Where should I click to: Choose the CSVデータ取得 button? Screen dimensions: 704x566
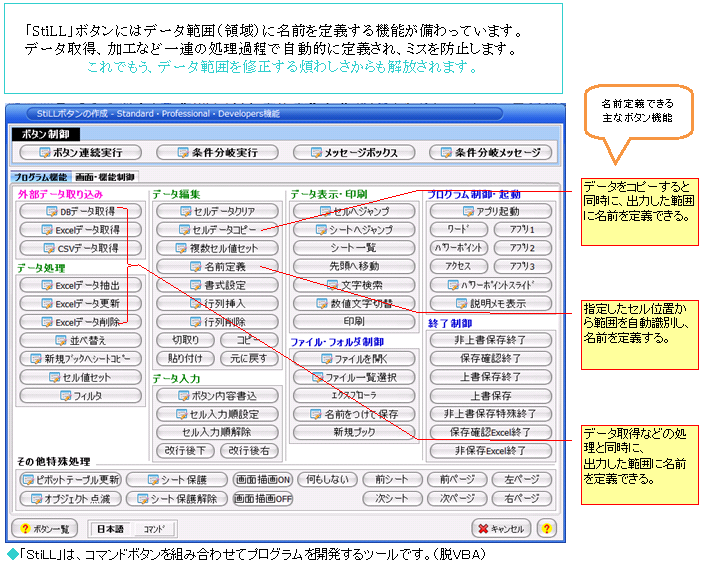click(x=80, y=248)
